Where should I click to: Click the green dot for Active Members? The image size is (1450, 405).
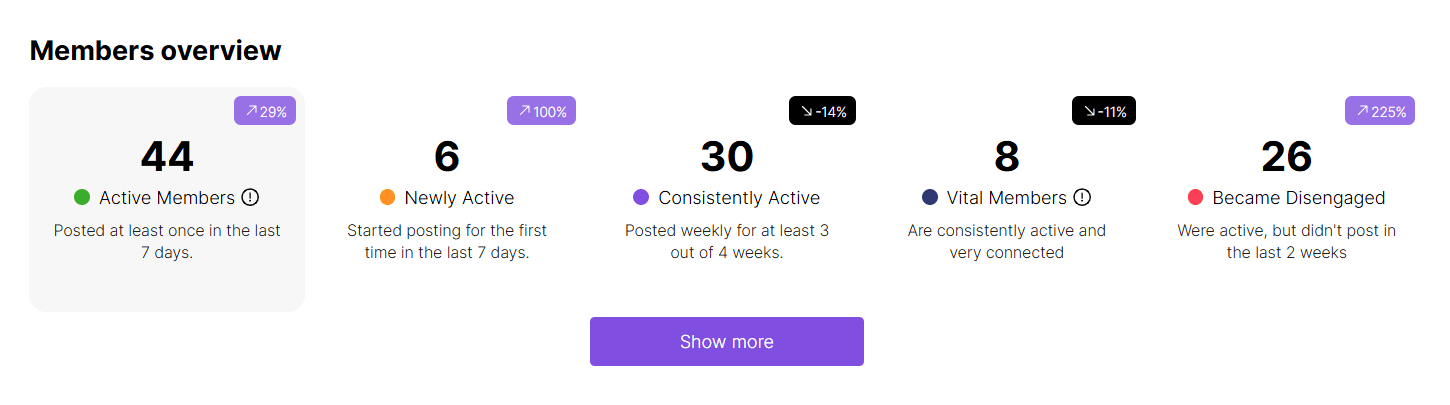[x=82, y=198]
